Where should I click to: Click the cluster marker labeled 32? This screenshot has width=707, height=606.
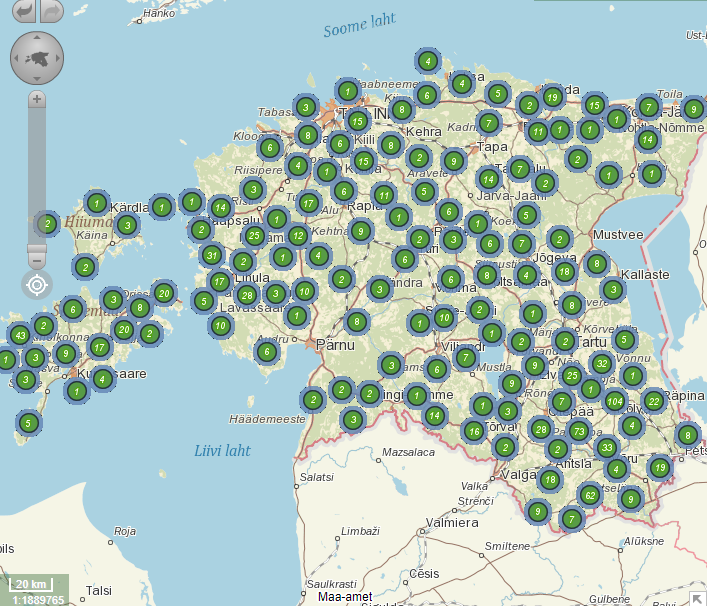[x=601, y=363]
